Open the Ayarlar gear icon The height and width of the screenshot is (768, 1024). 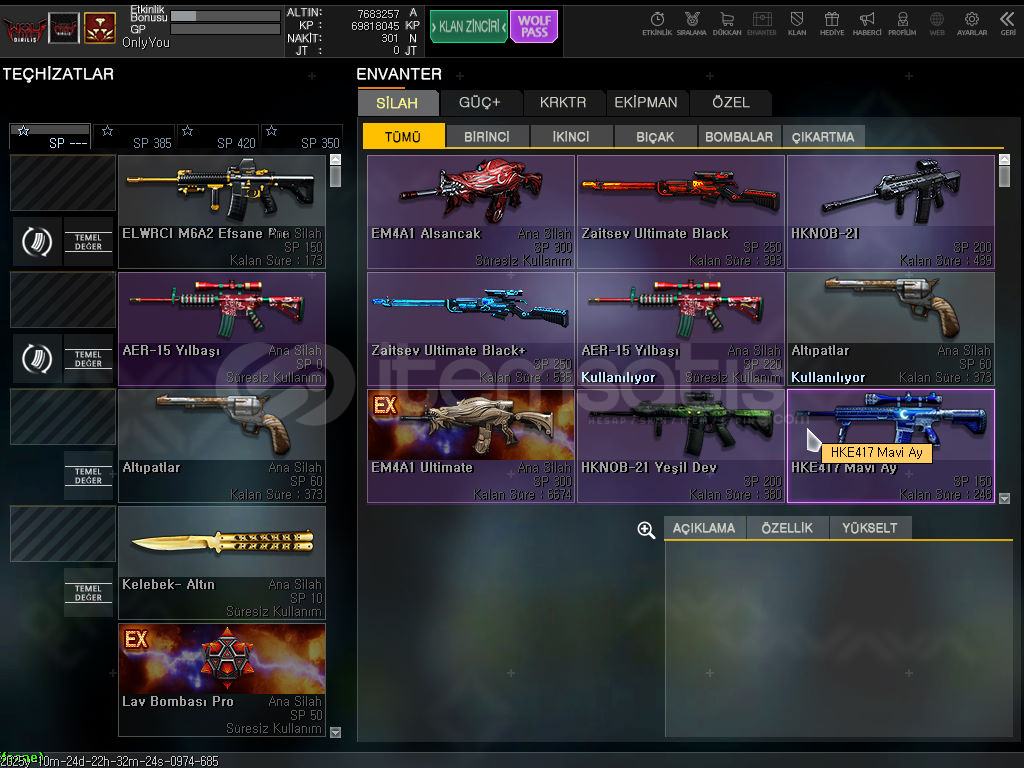click(972, 24)
